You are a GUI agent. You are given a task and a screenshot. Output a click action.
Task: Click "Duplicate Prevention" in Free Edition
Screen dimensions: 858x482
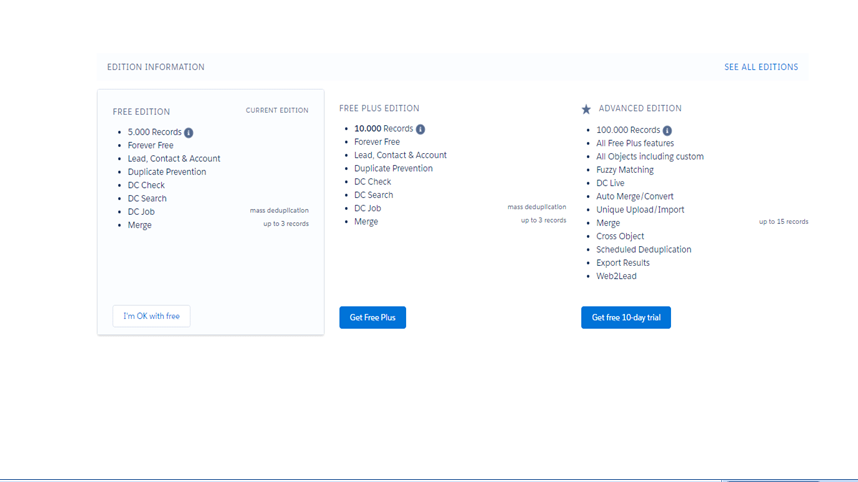(167, 172)
